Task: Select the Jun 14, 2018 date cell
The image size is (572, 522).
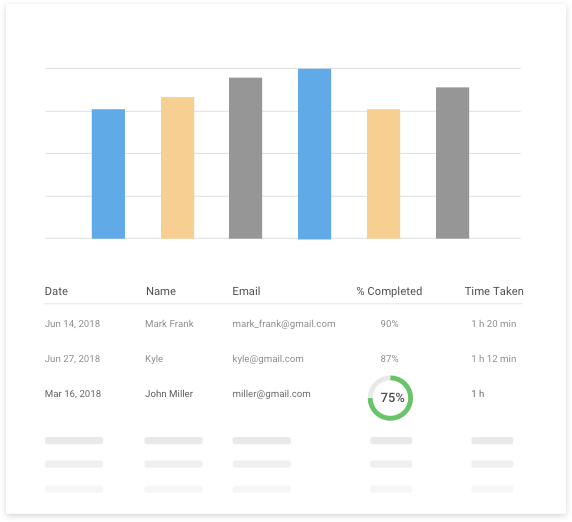Action: [72, 324]
